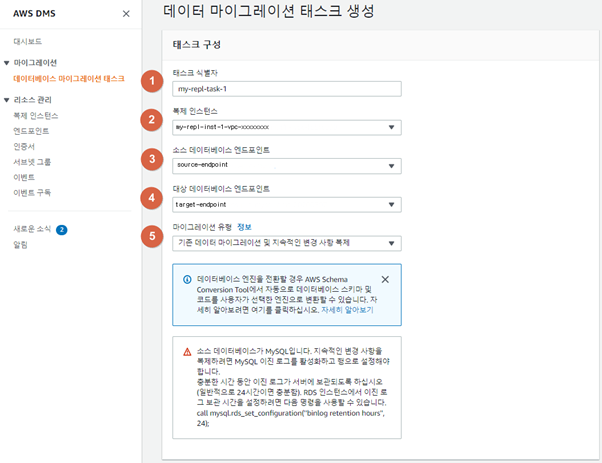
Task: Close the AWS DMS navigation panel
Action: [x=126, y=14]
